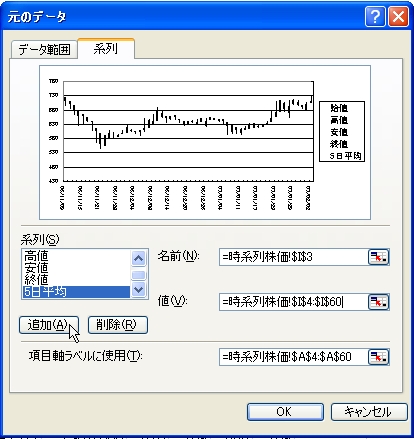This screenshot has height=439, width=414.
Task: Open the help question mark button
Action: click(x=375, y=16)
